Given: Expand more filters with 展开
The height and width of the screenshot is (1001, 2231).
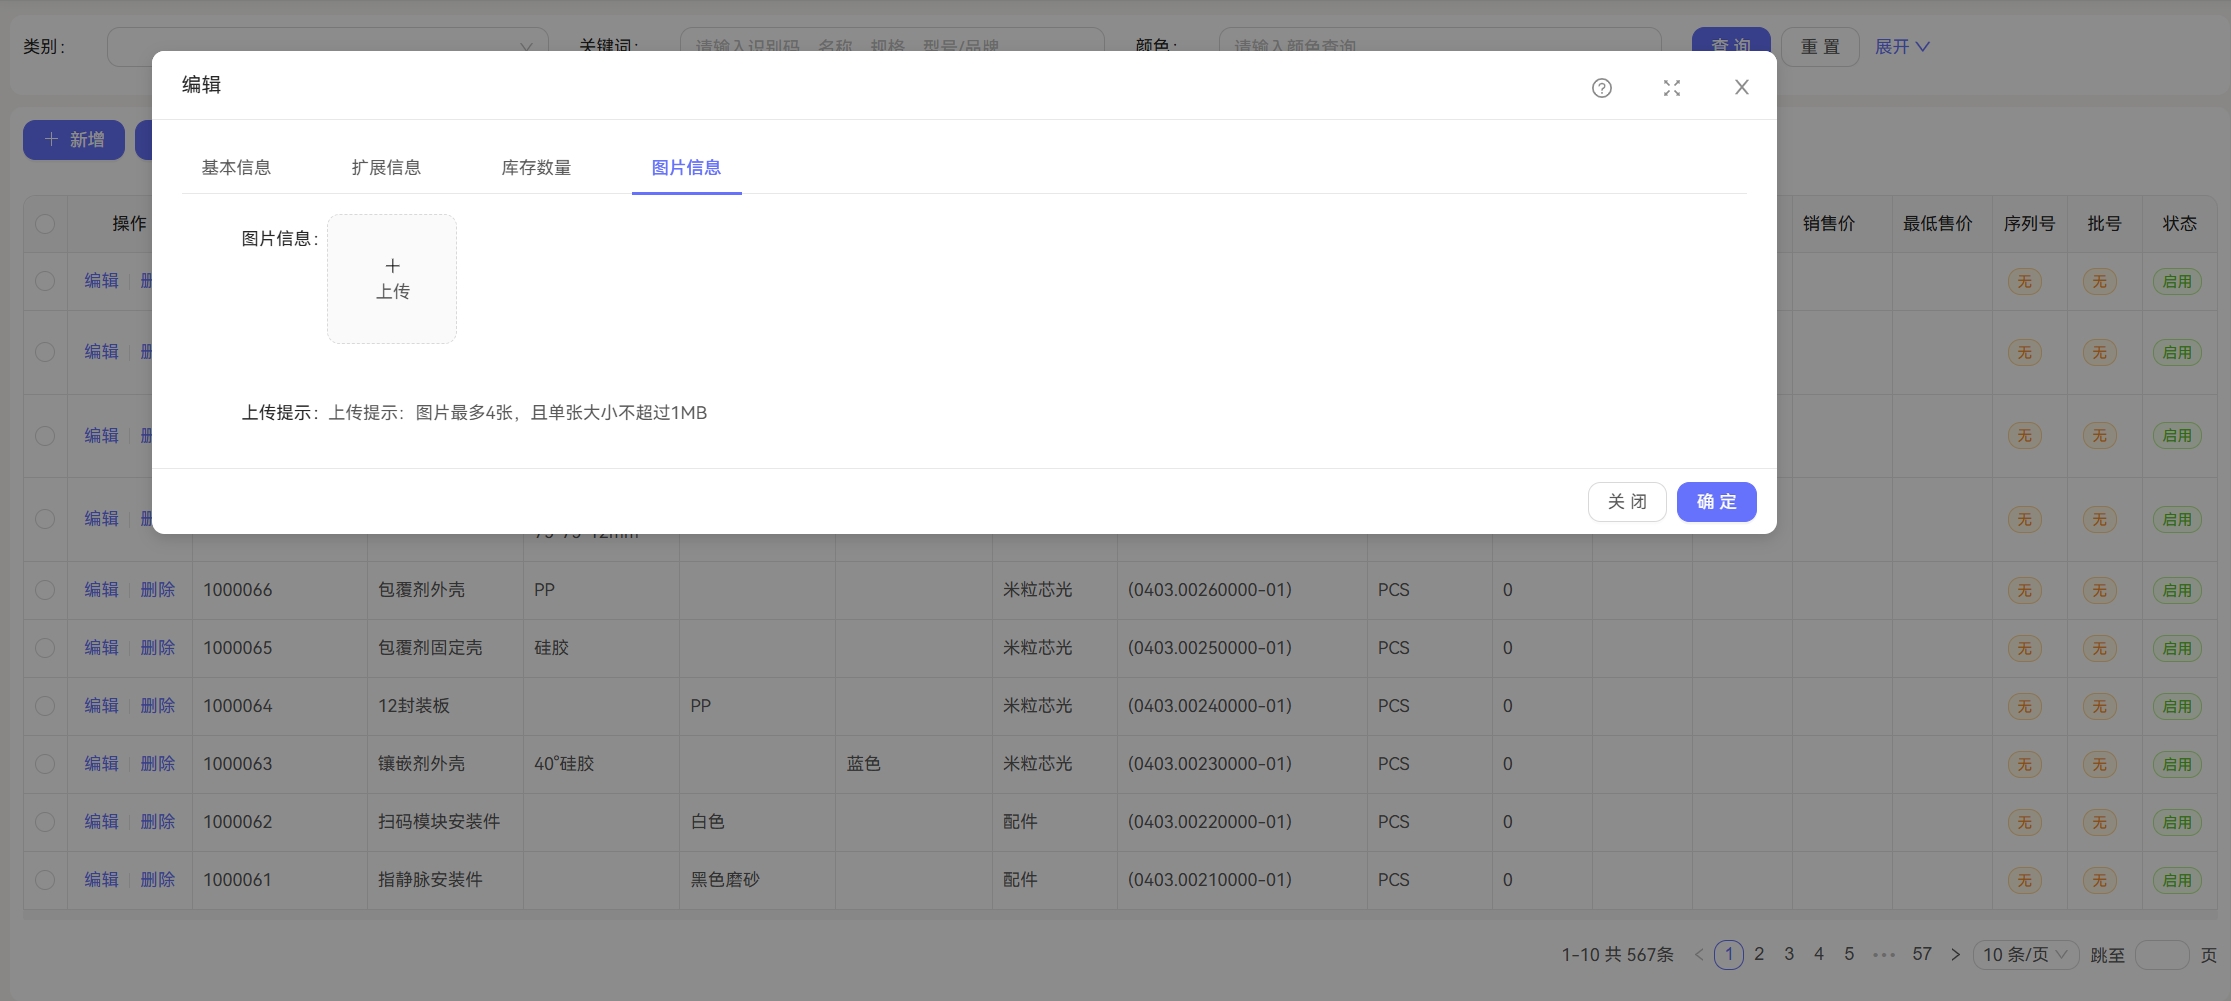Looking at the screenshot, I should (x=1901, y=47).
